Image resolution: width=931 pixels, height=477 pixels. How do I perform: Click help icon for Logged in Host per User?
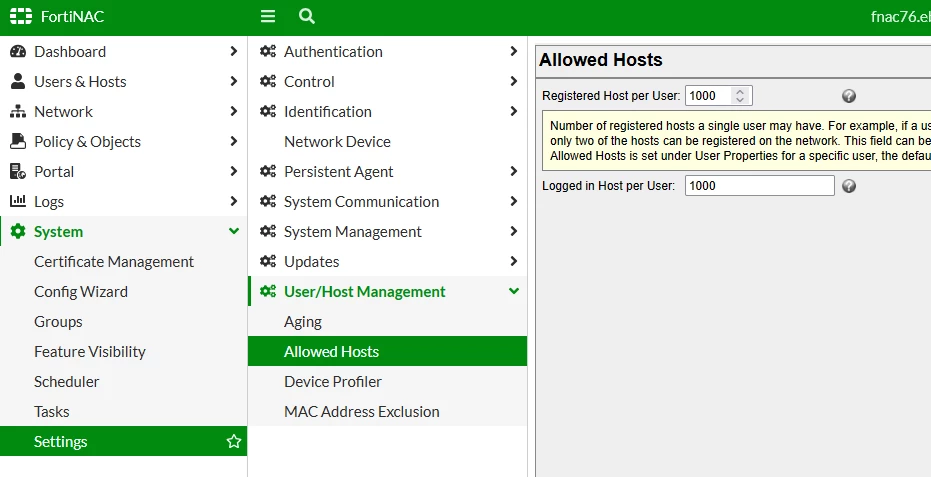(x=849, y=186)
